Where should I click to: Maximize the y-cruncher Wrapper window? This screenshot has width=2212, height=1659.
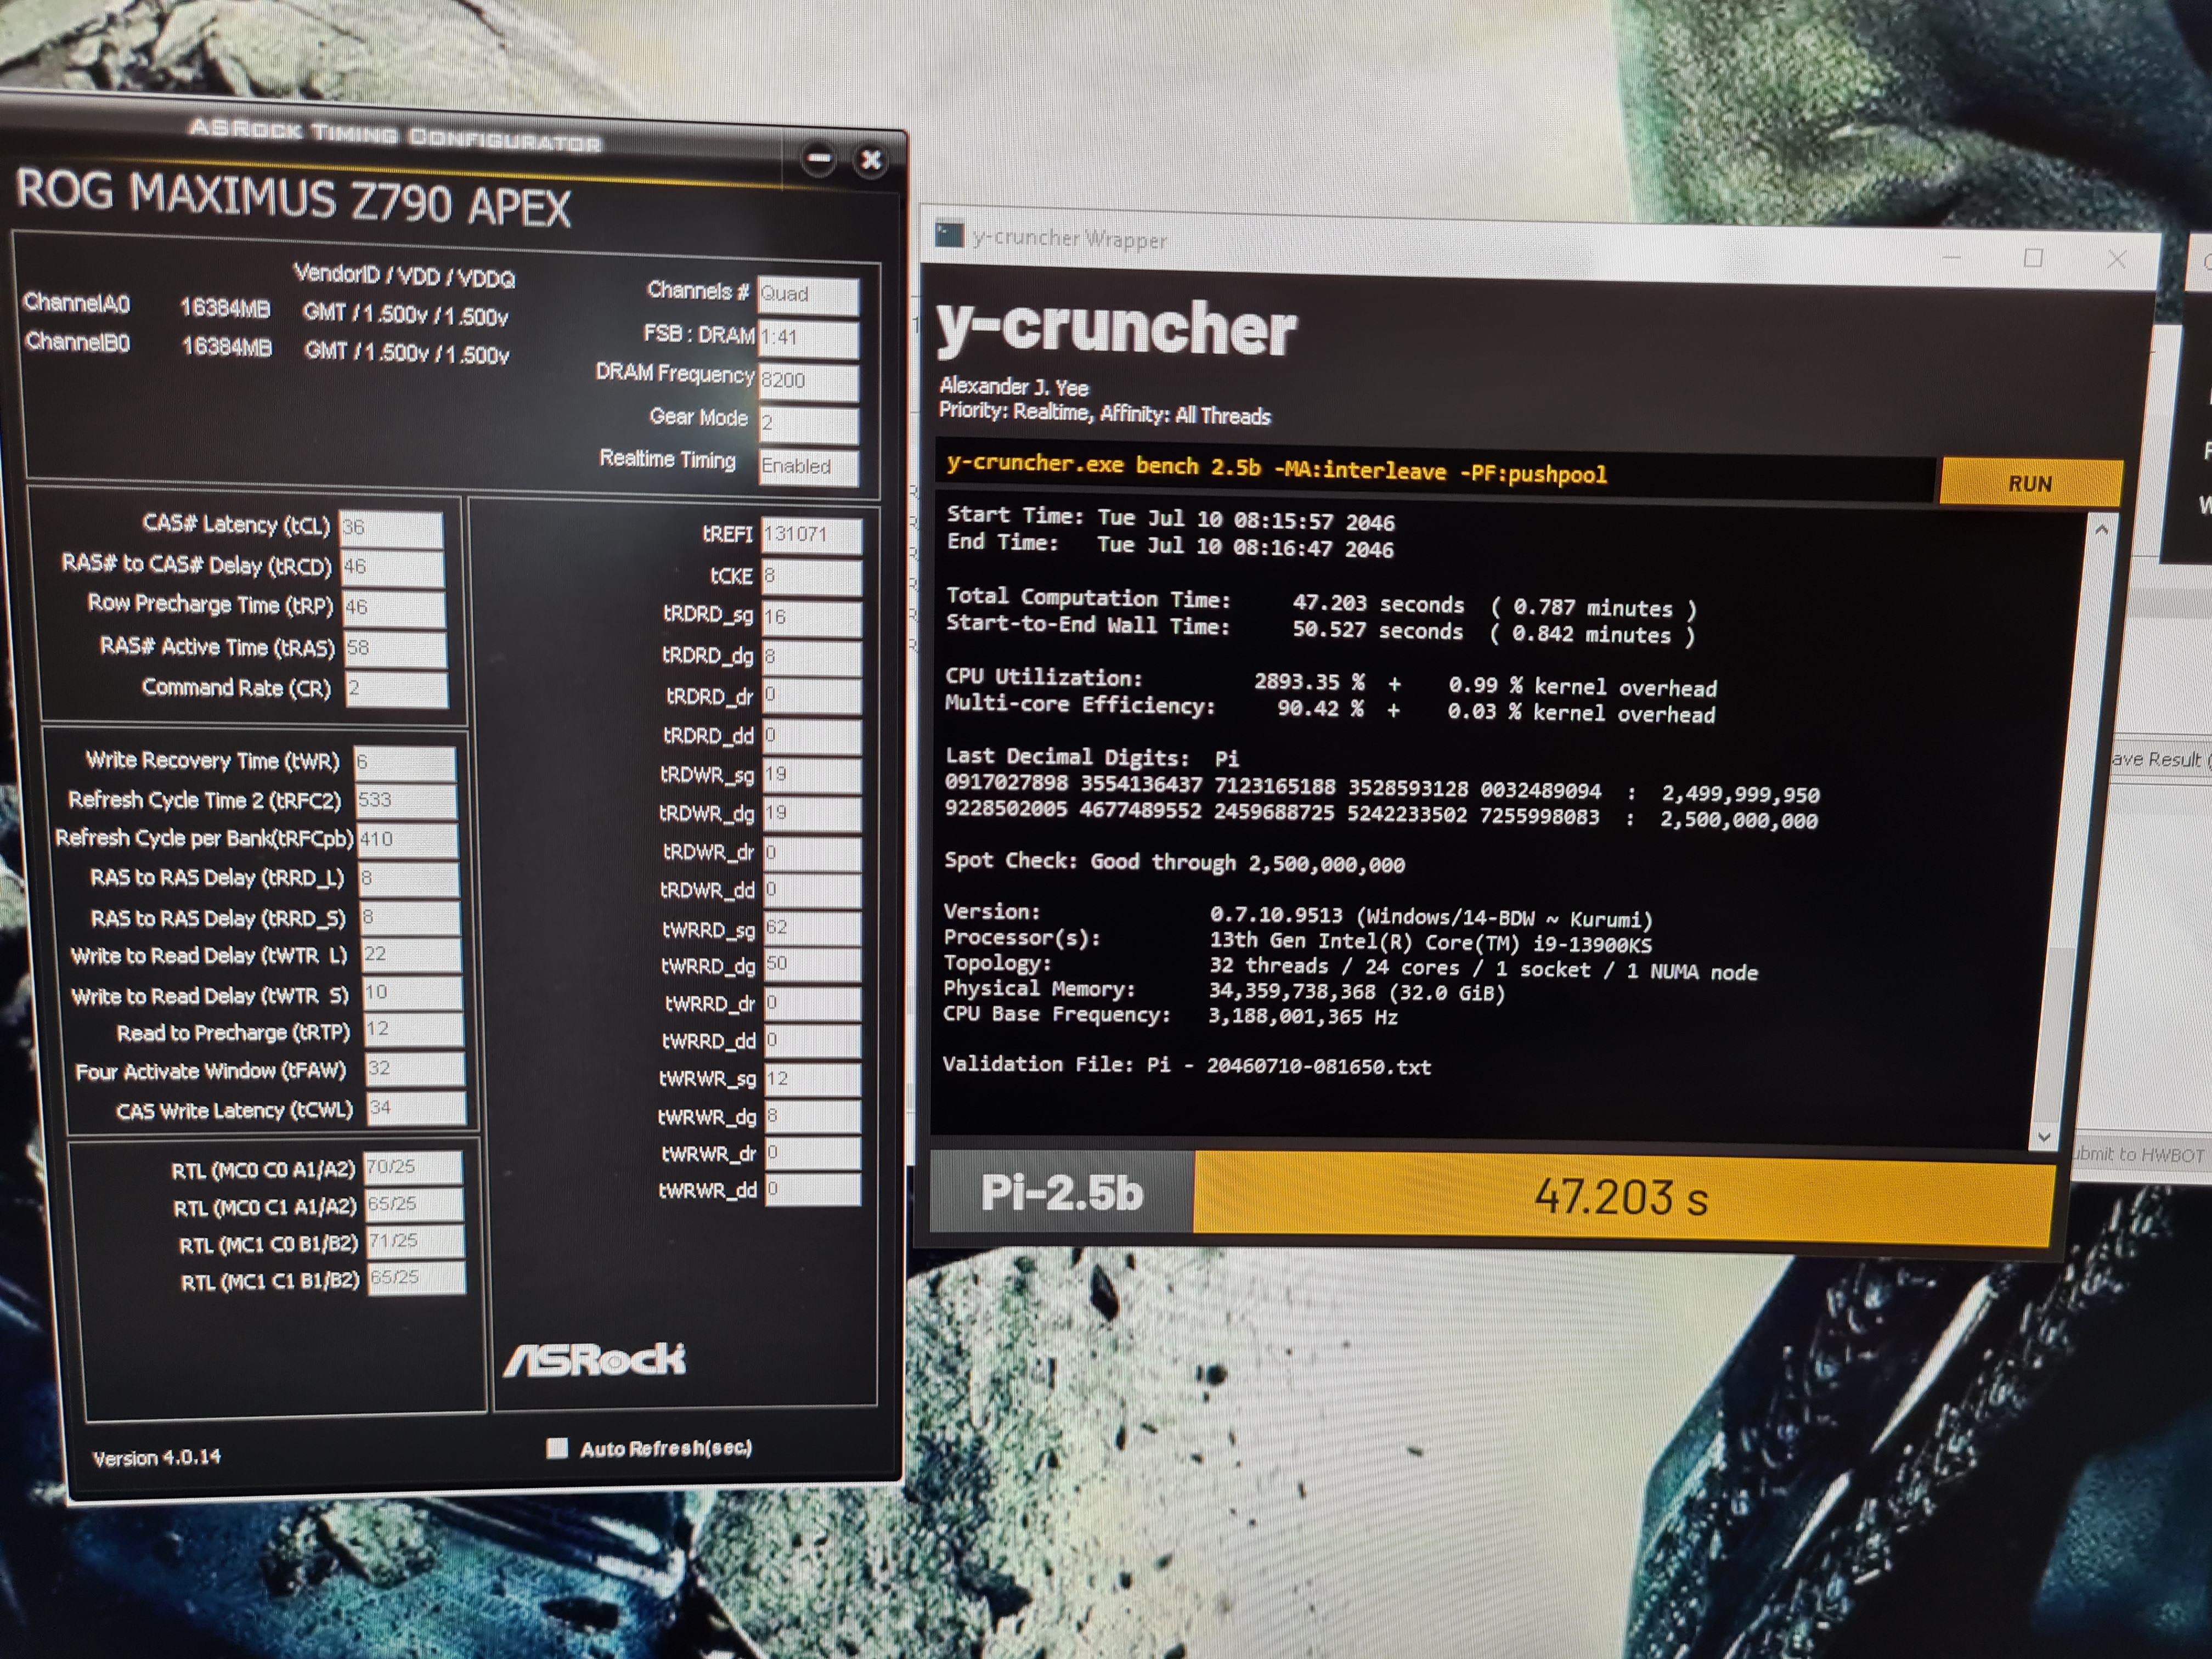(2033, 258)
